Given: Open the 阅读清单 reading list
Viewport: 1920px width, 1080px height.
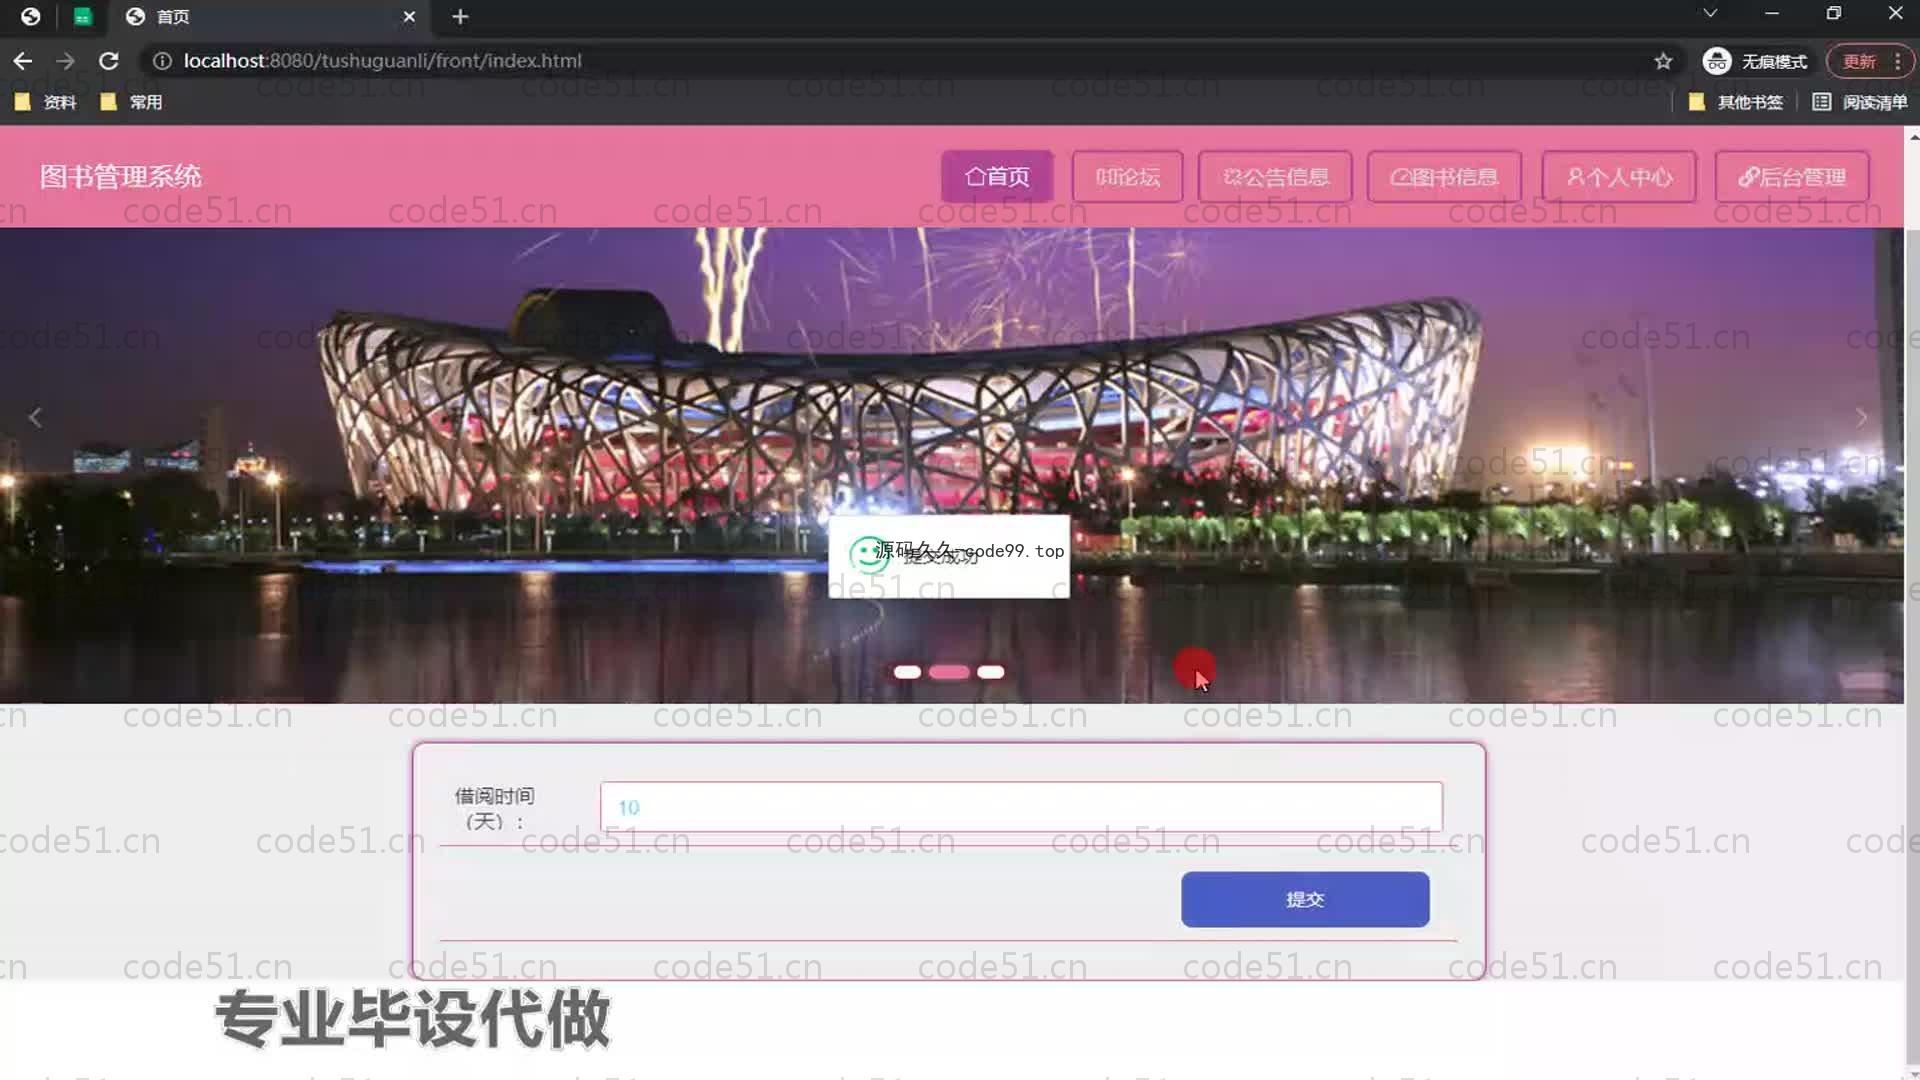Looking at the screenshot, I should pyautogui.click(x=1860, y=102).
